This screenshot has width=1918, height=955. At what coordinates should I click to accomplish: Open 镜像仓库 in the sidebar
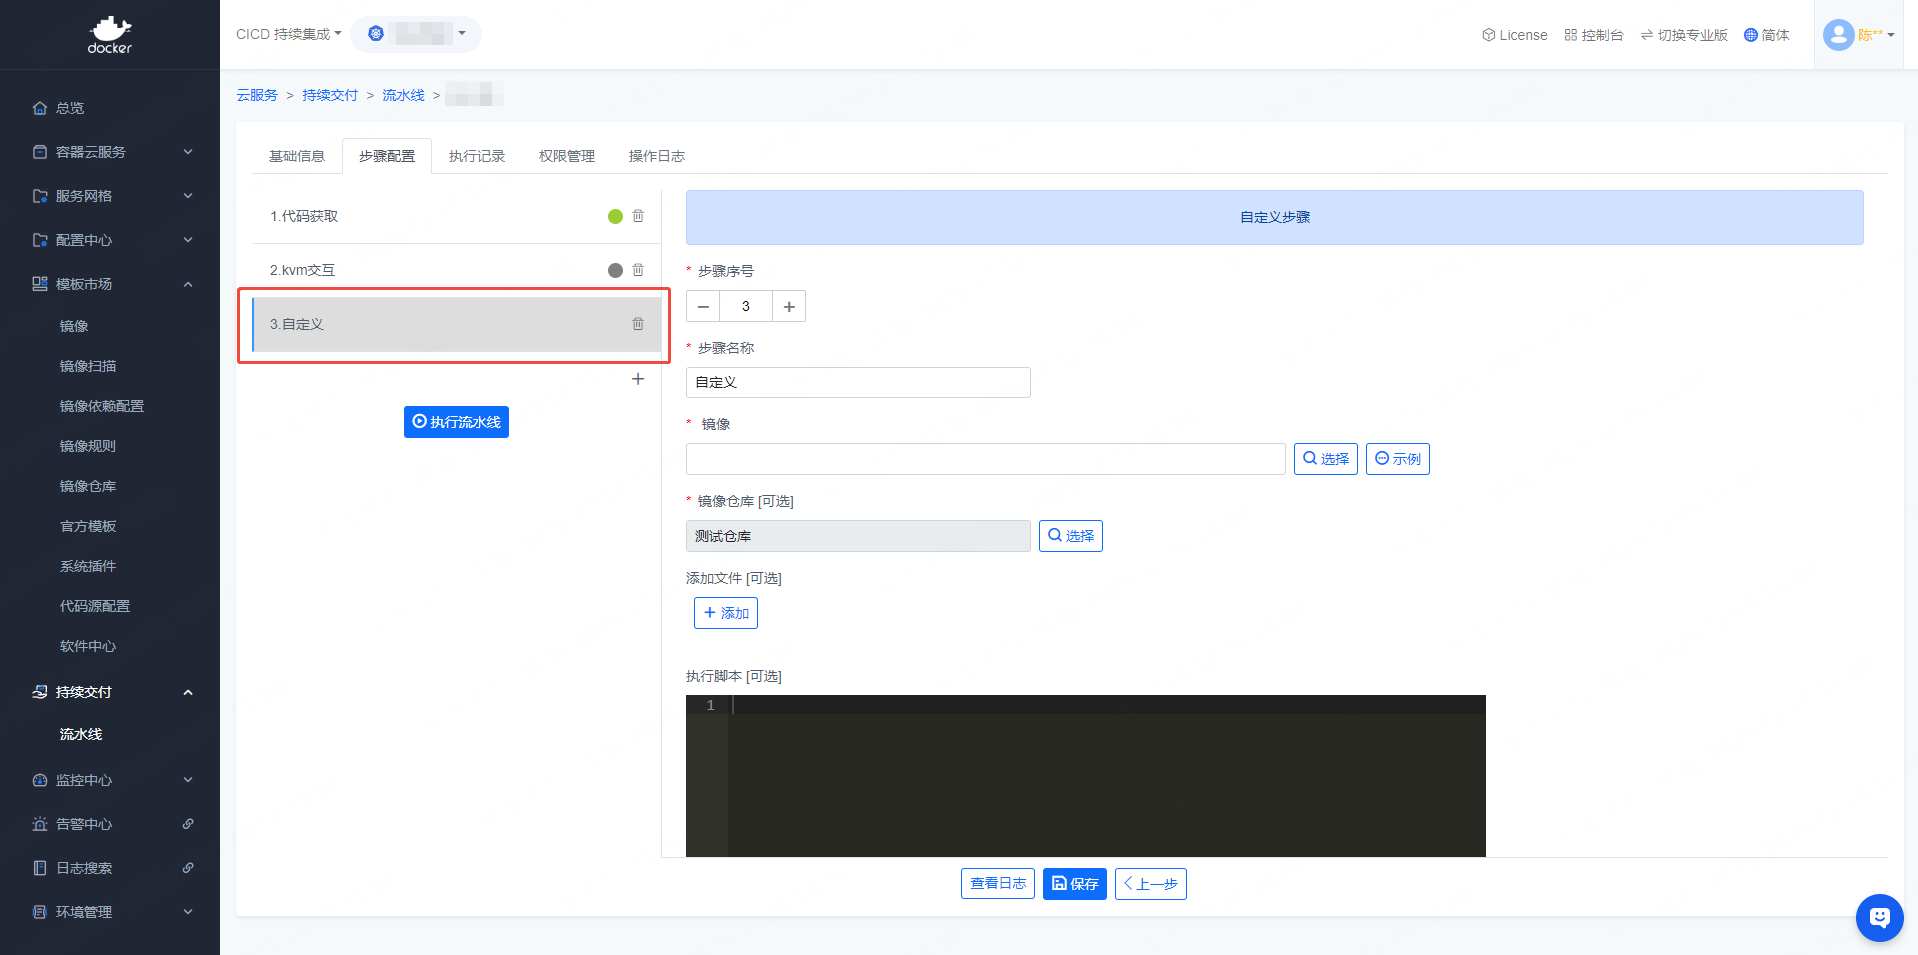pos(88,486)
